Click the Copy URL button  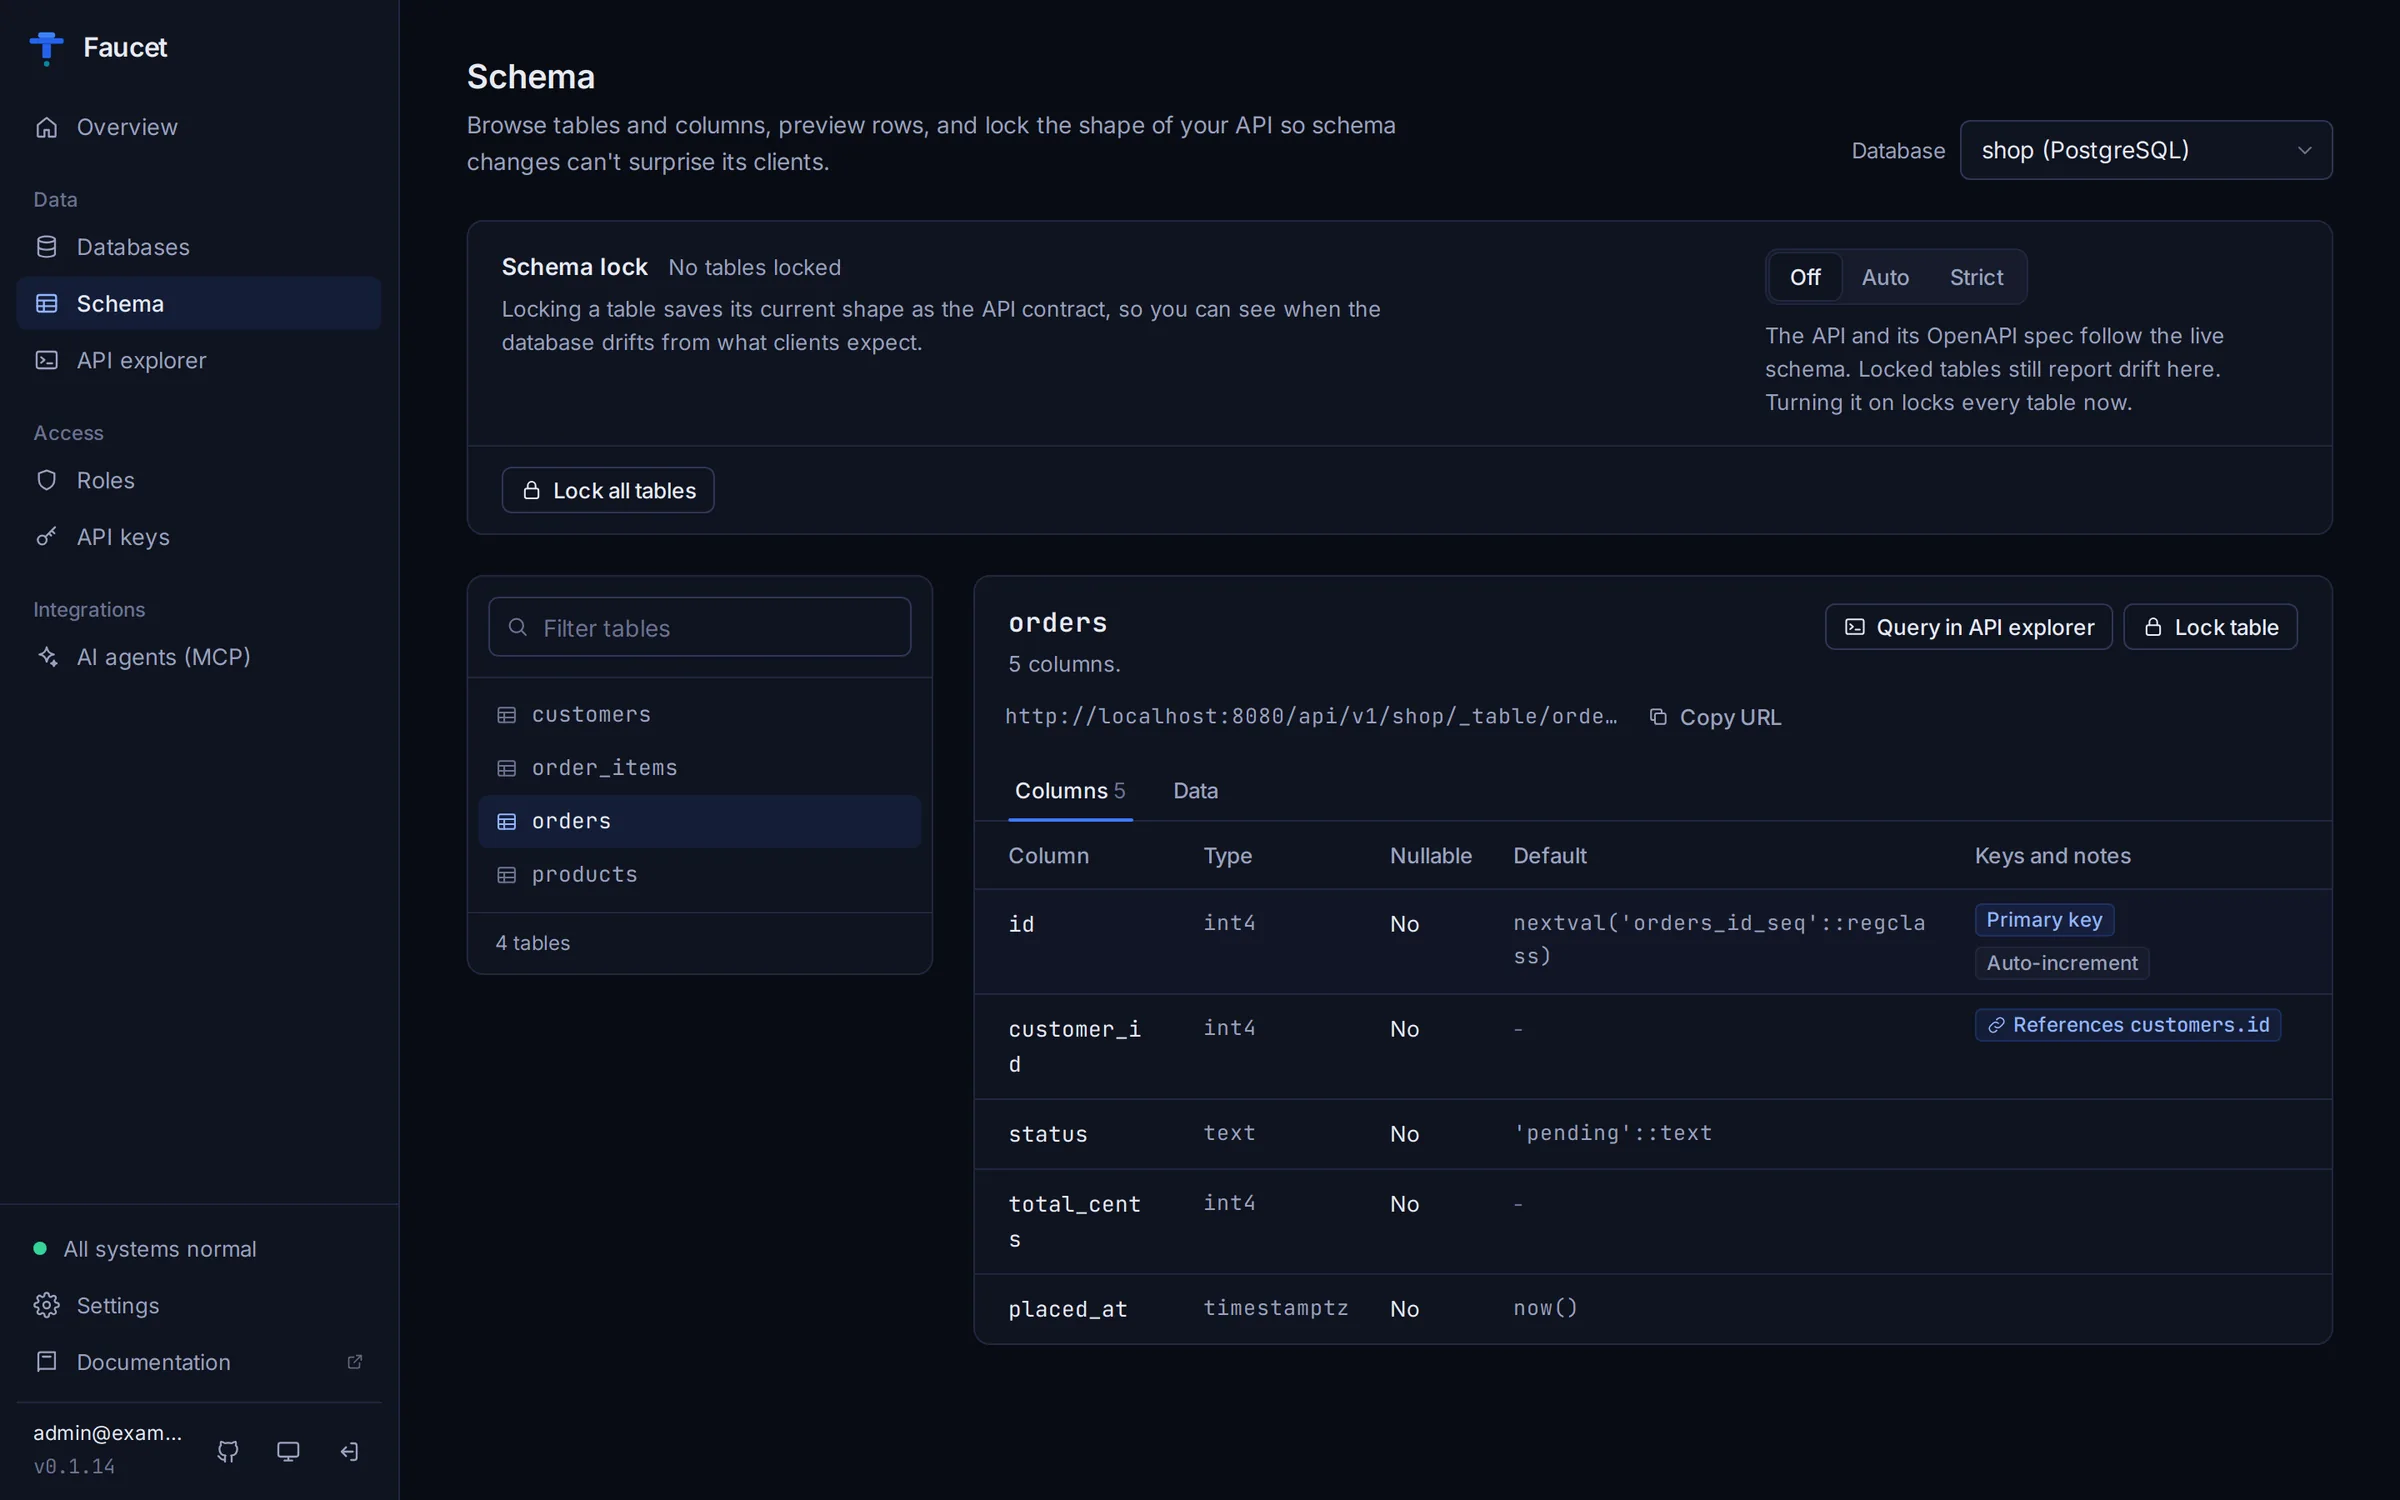1715,717
